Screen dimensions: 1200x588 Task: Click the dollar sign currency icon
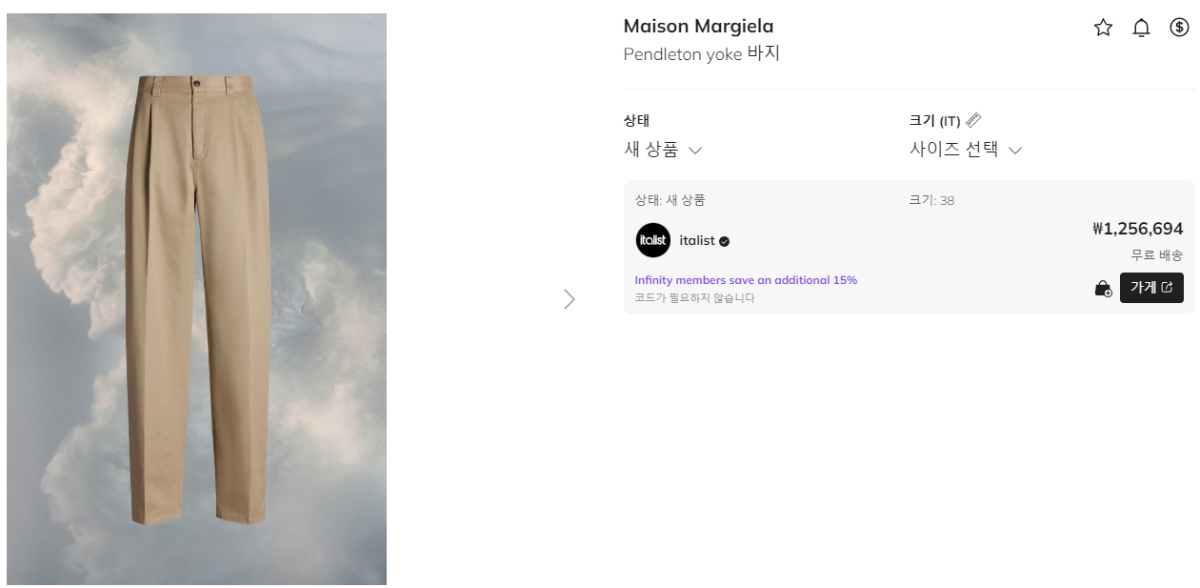[x=1179, y=28]
